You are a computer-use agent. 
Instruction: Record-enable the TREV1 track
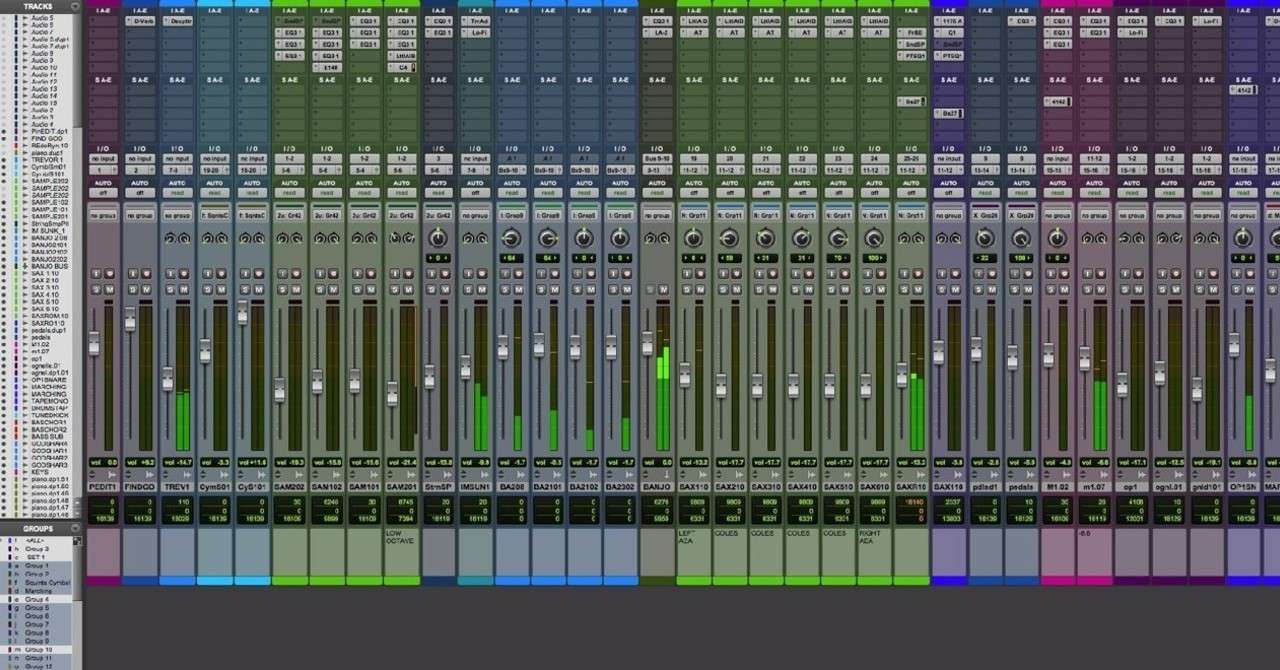click(183, 274)
